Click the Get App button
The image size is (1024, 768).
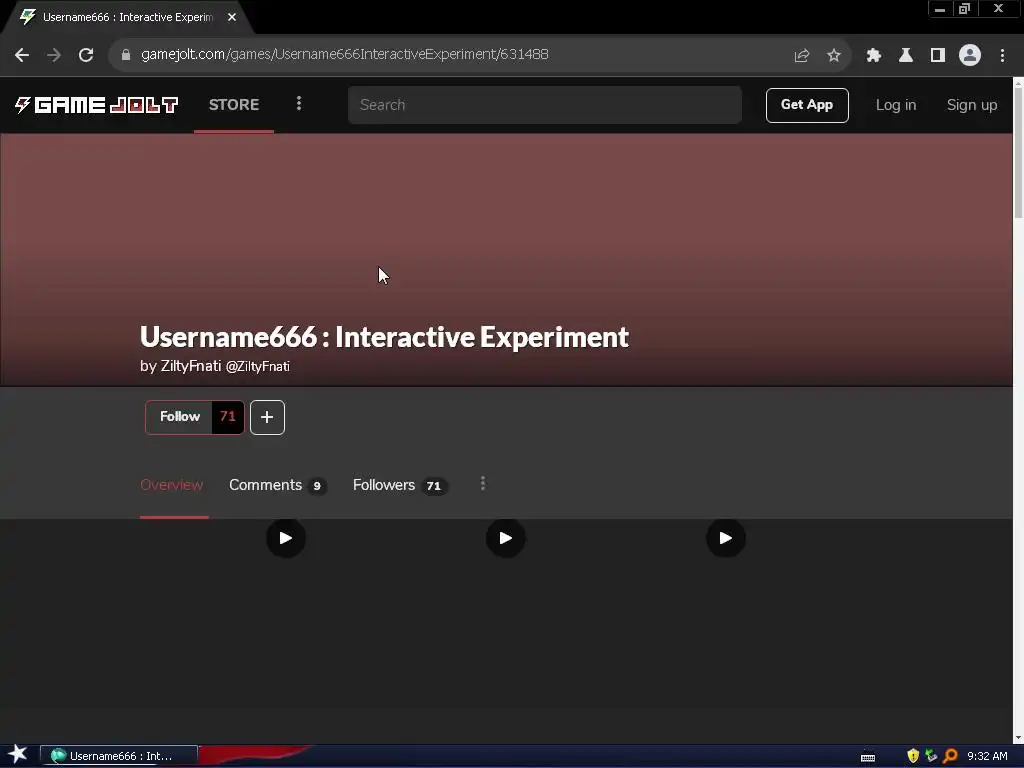click(x=807, y=105)
